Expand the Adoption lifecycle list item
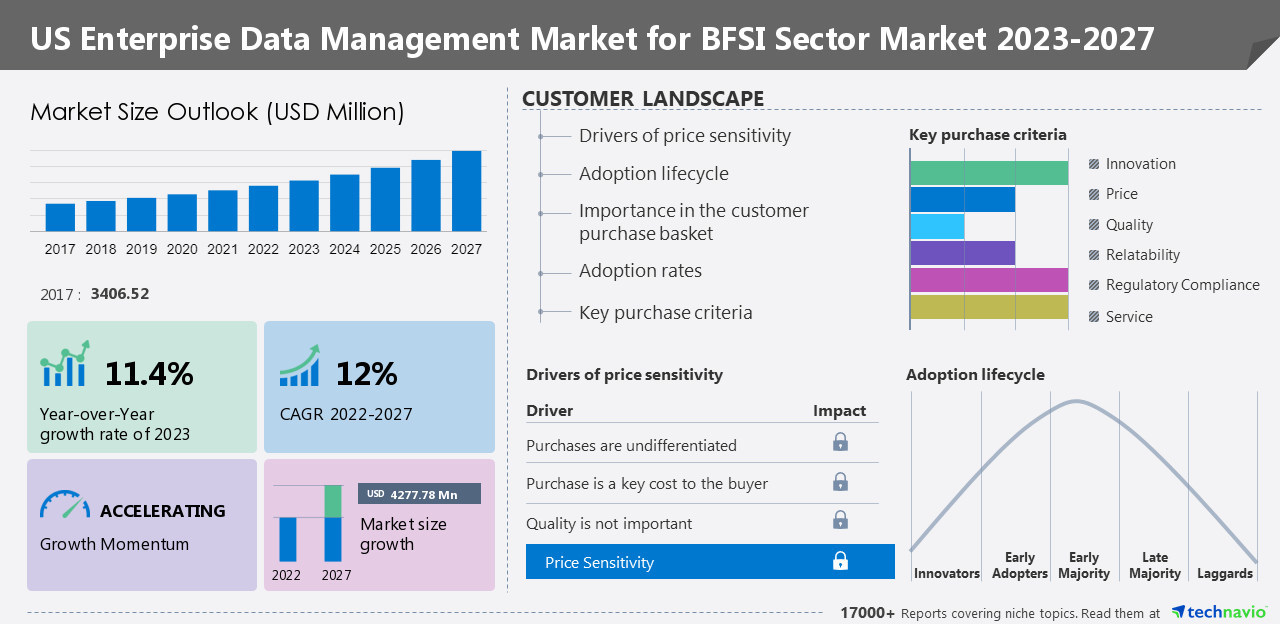The image size is (1280, 624). [x=654, y=173]
